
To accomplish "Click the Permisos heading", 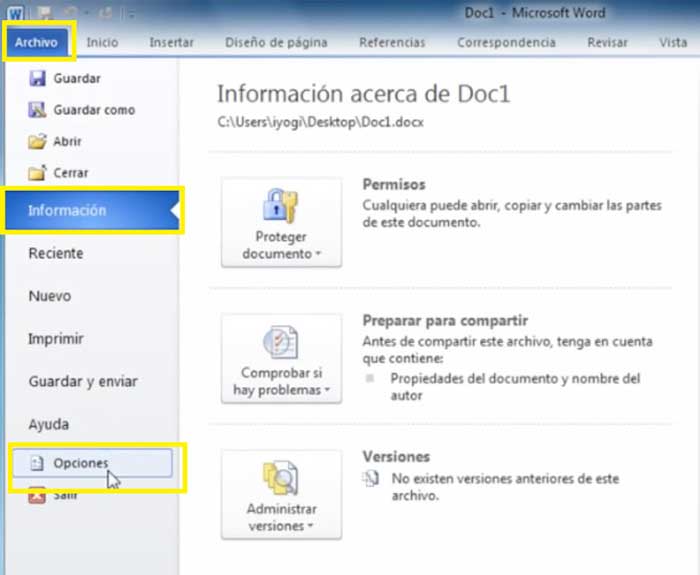I will 394,184.
